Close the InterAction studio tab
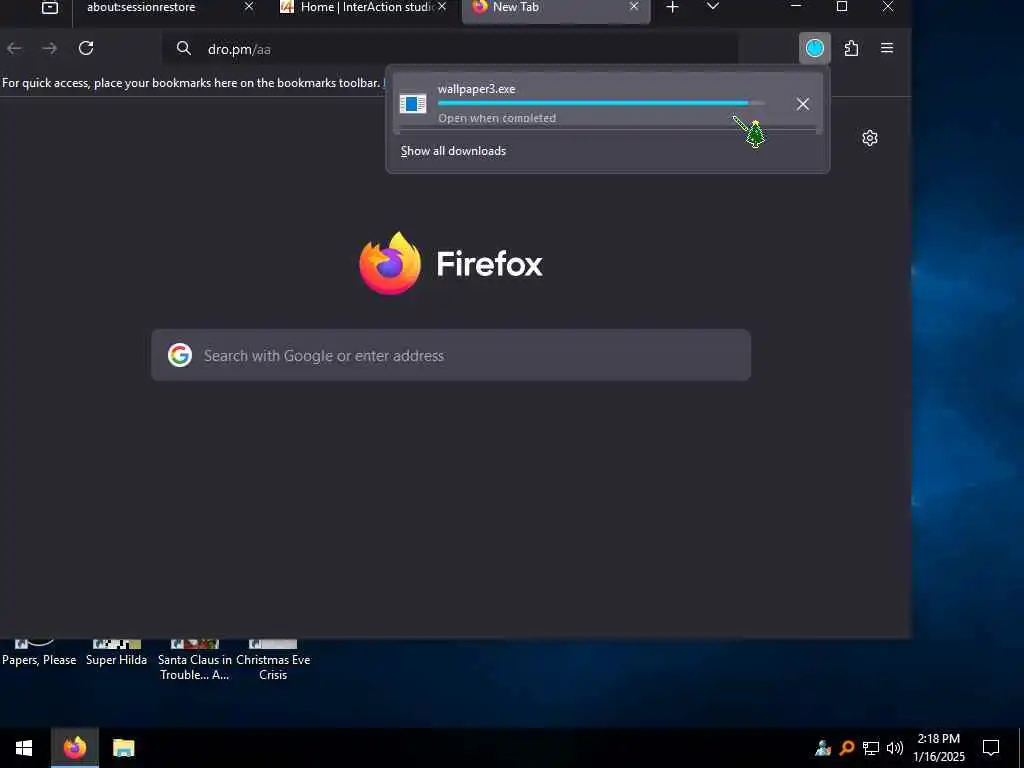1024x768 pixels. [442, 7]
